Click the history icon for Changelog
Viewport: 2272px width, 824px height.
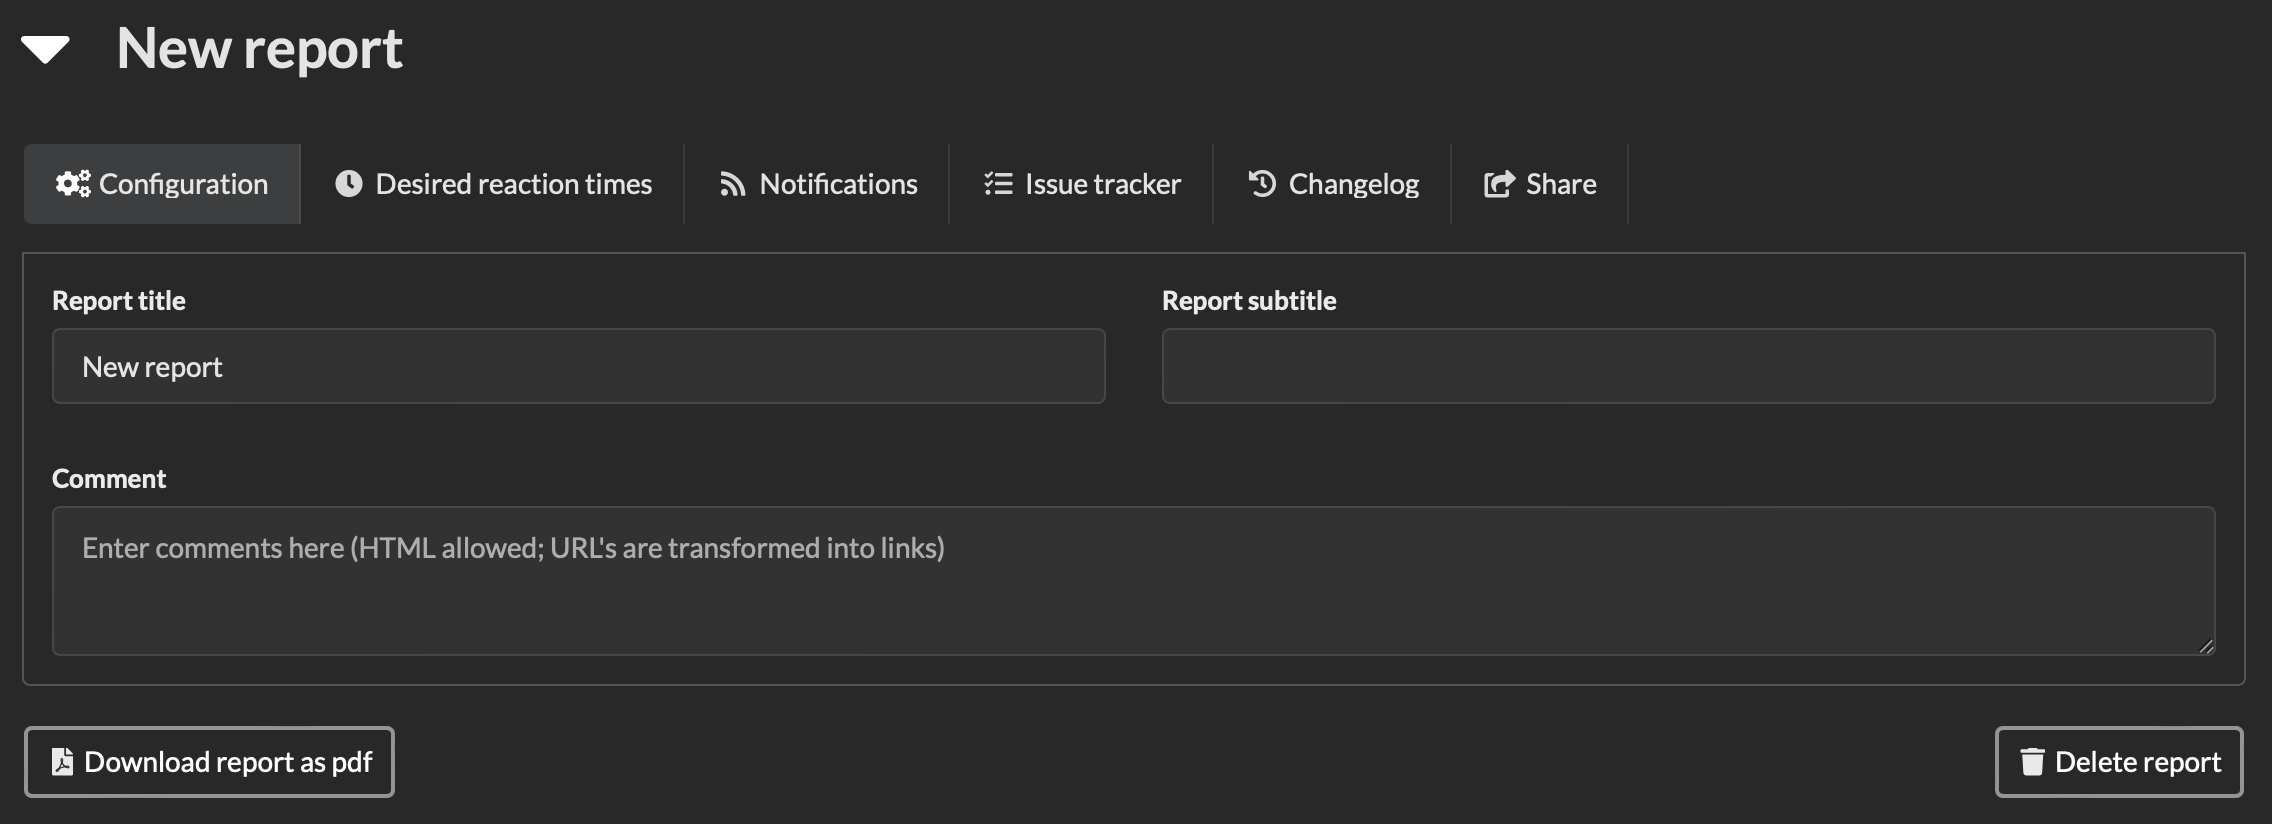click(x=1262, y=183)
